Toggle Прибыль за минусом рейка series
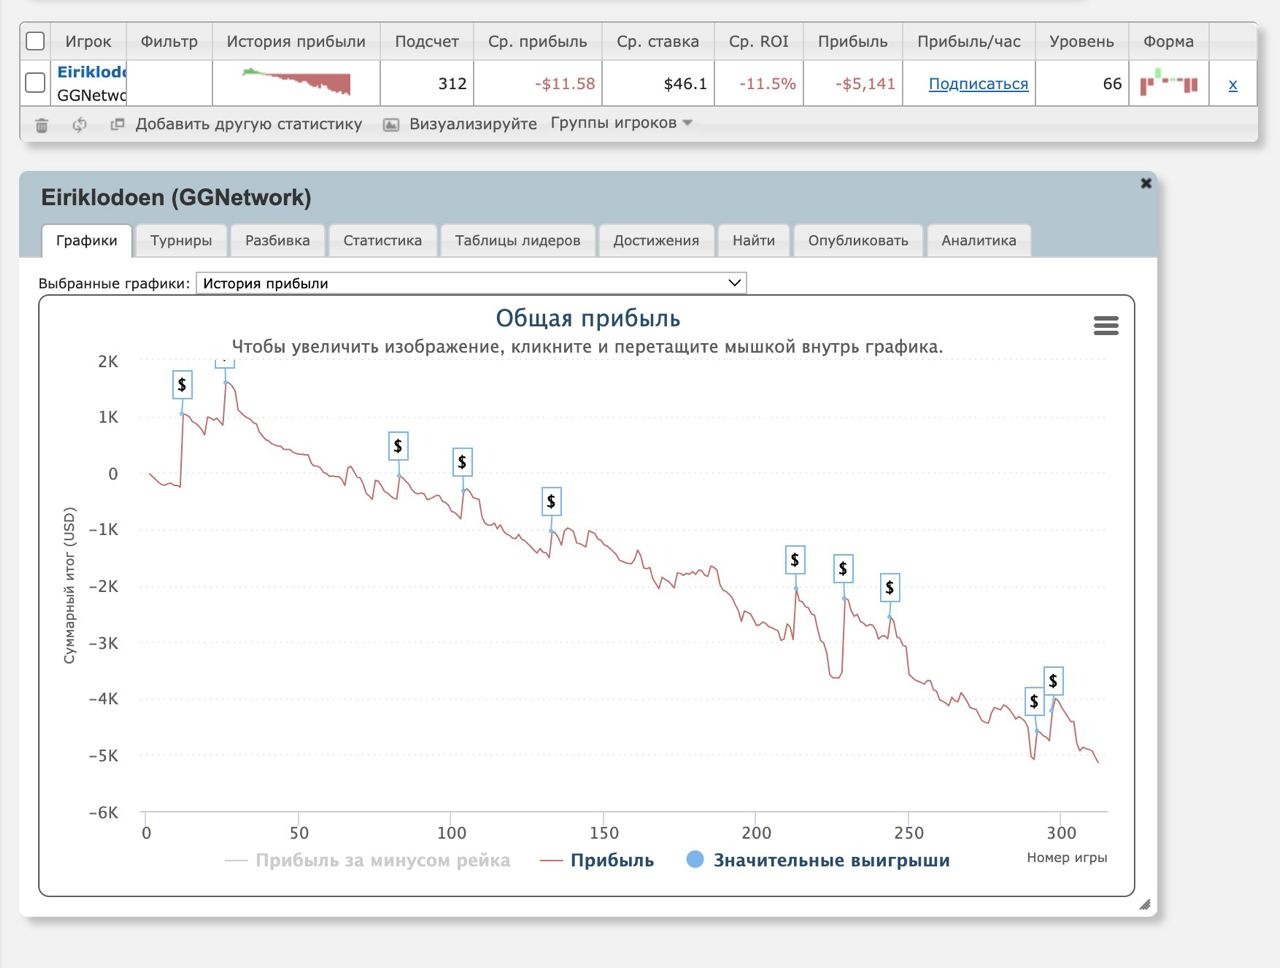The height and width of the screenshot is (968, 1280). tap(368, 860)
